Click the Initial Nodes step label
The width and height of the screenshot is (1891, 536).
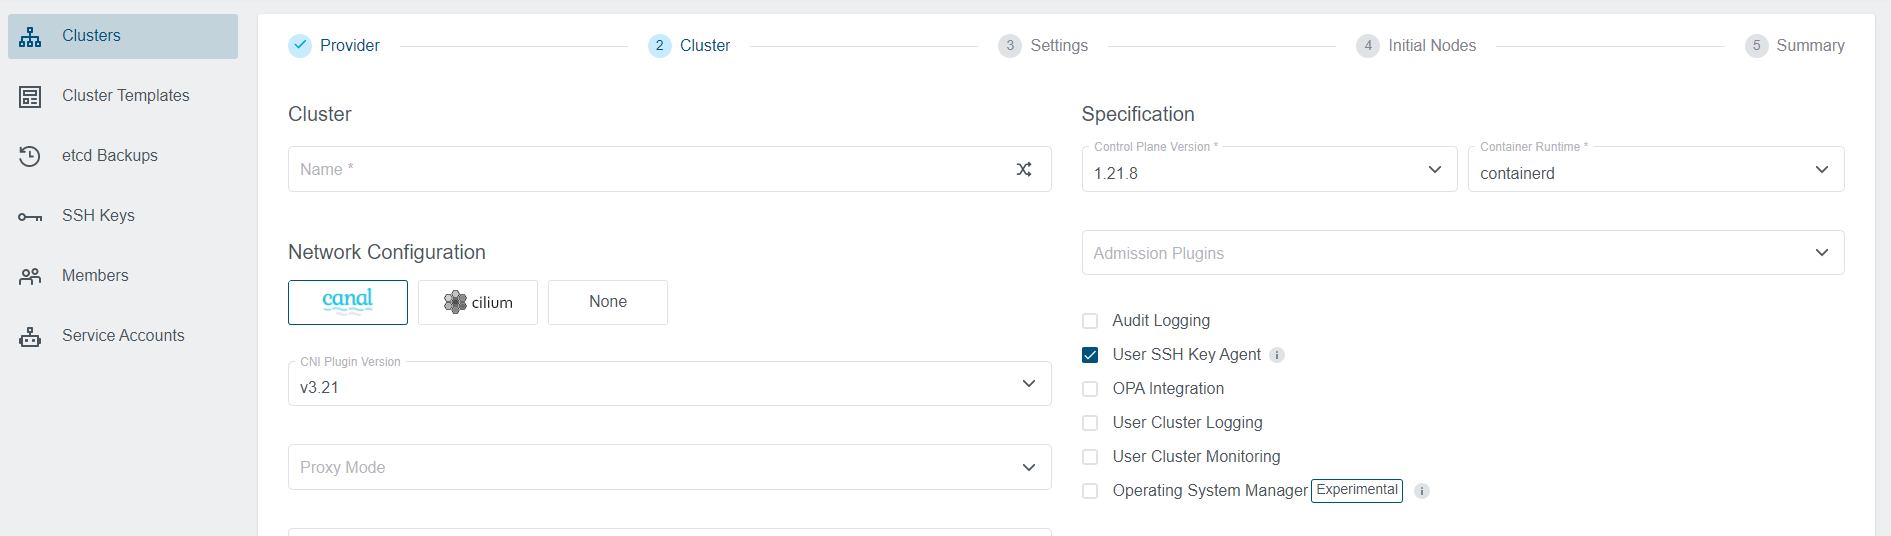[x=1432, y=46]
